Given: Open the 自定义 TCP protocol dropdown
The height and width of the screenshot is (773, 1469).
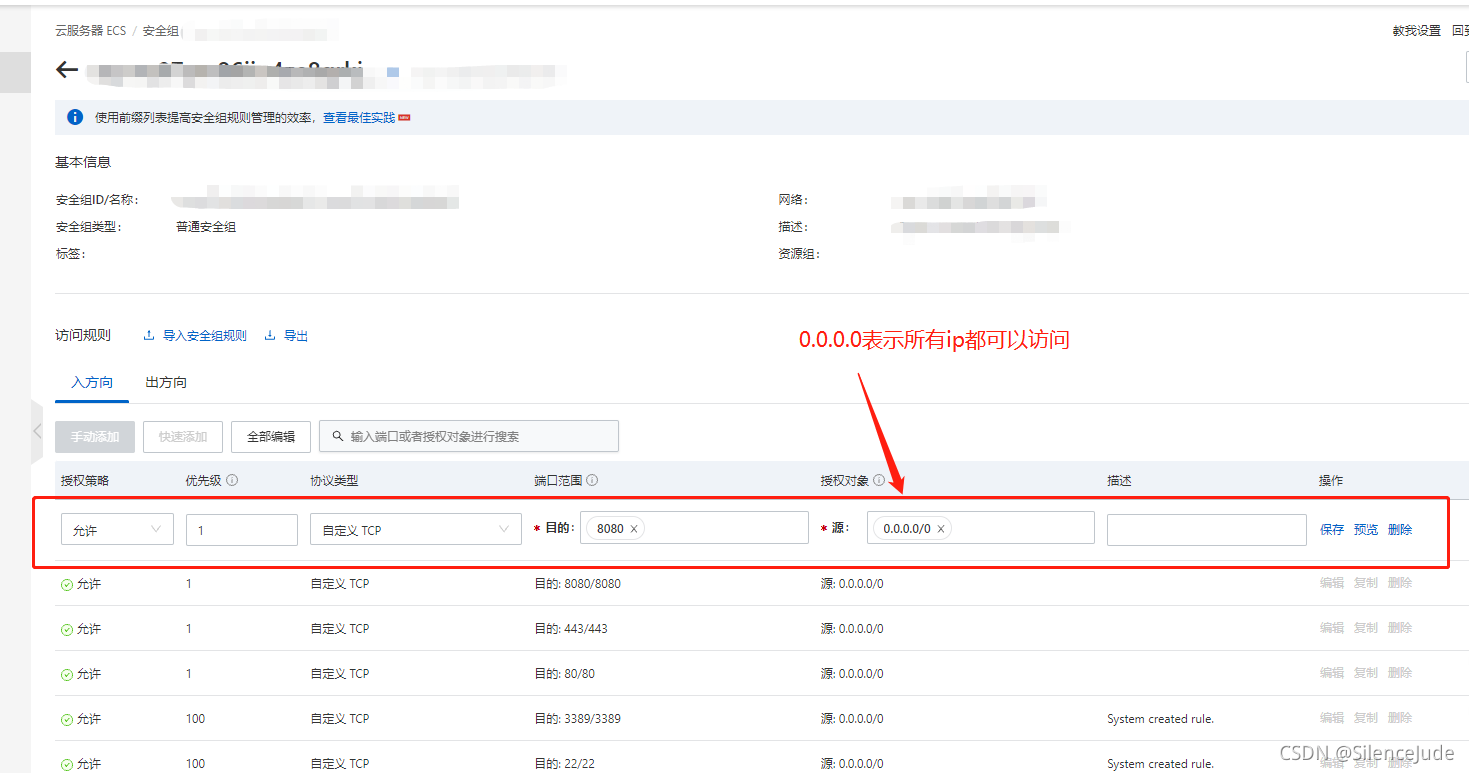Looking at the screenshot, I should click(x=416, y=529).
